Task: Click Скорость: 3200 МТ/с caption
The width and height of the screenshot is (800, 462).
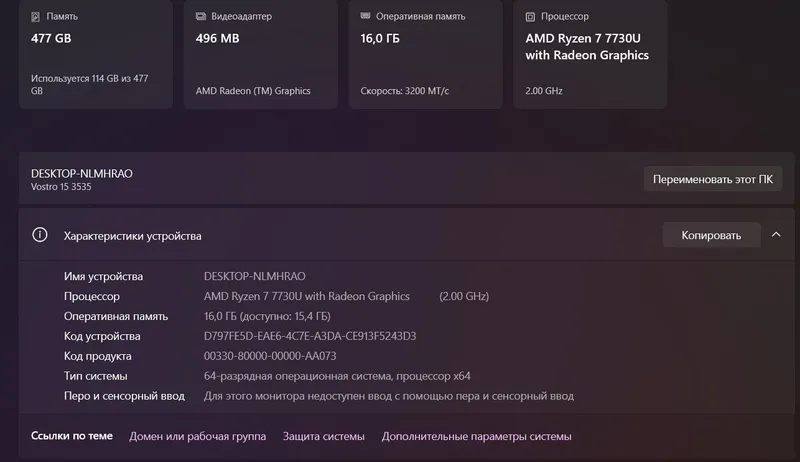Action: 405,91
